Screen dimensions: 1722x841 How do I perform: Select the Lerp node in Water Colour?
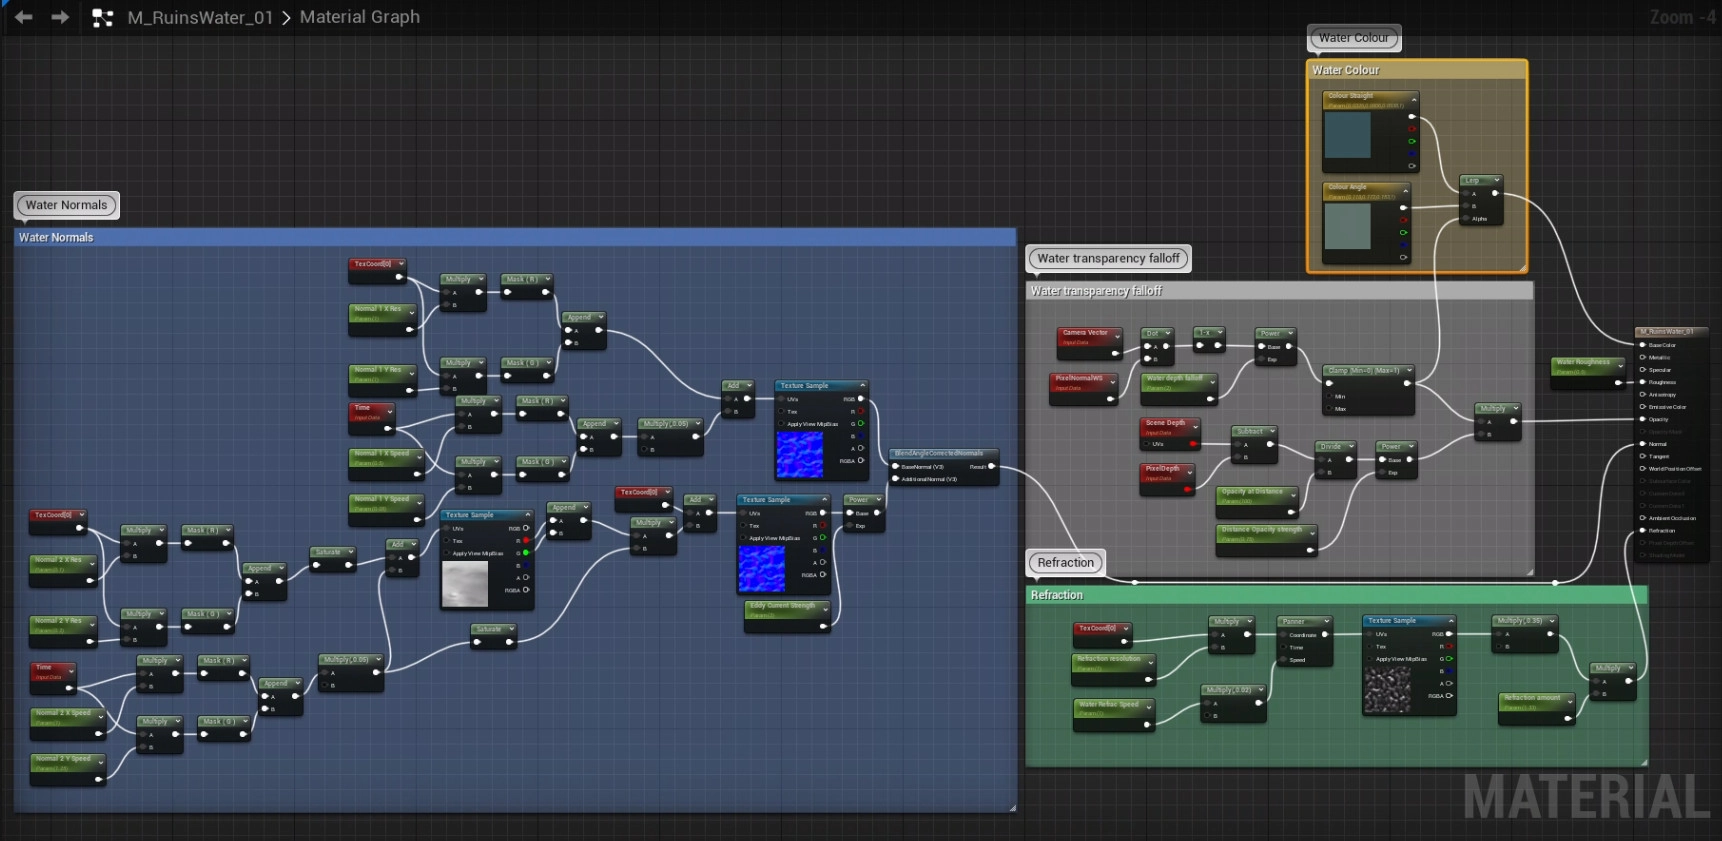(1473, 181)
